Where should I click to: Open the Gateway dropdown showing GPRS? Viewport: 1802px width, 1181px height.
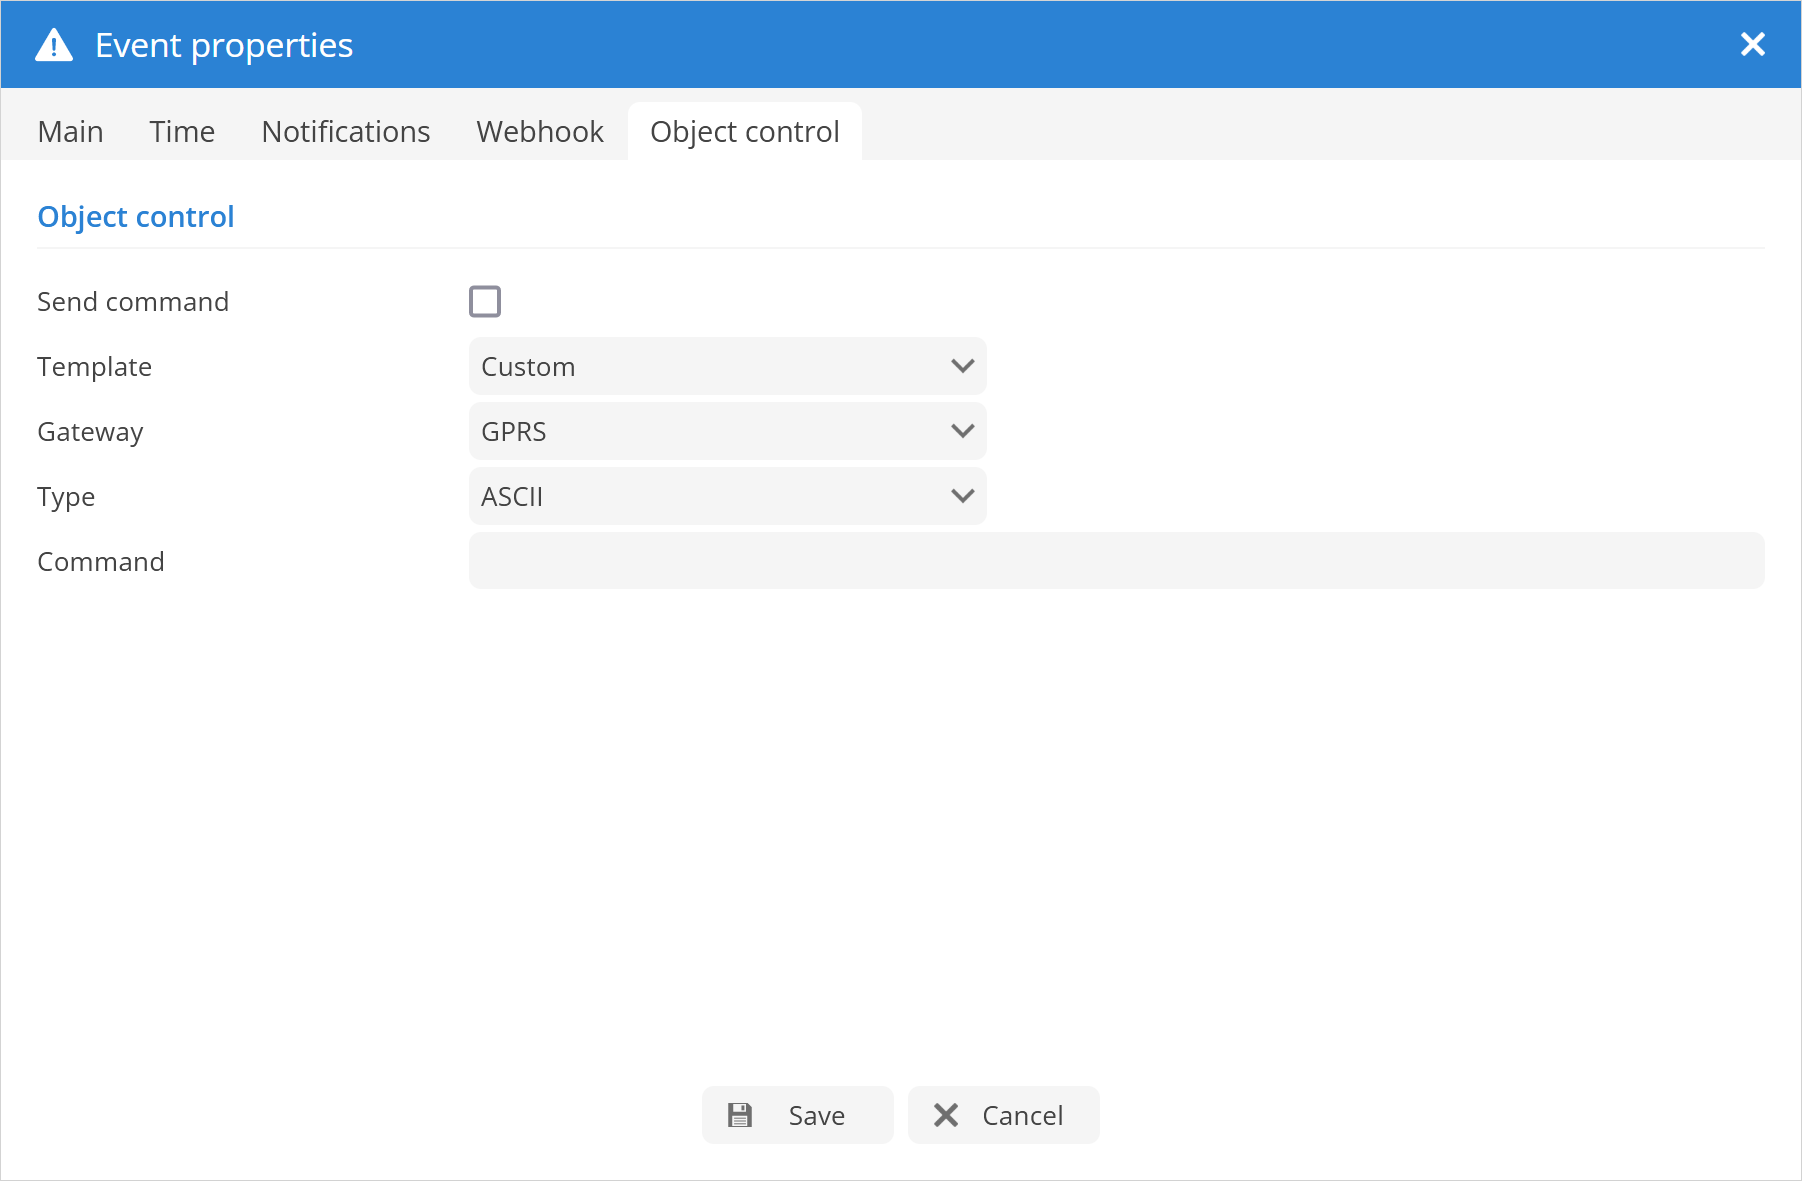pyautogui.click(x=727, y=431)
